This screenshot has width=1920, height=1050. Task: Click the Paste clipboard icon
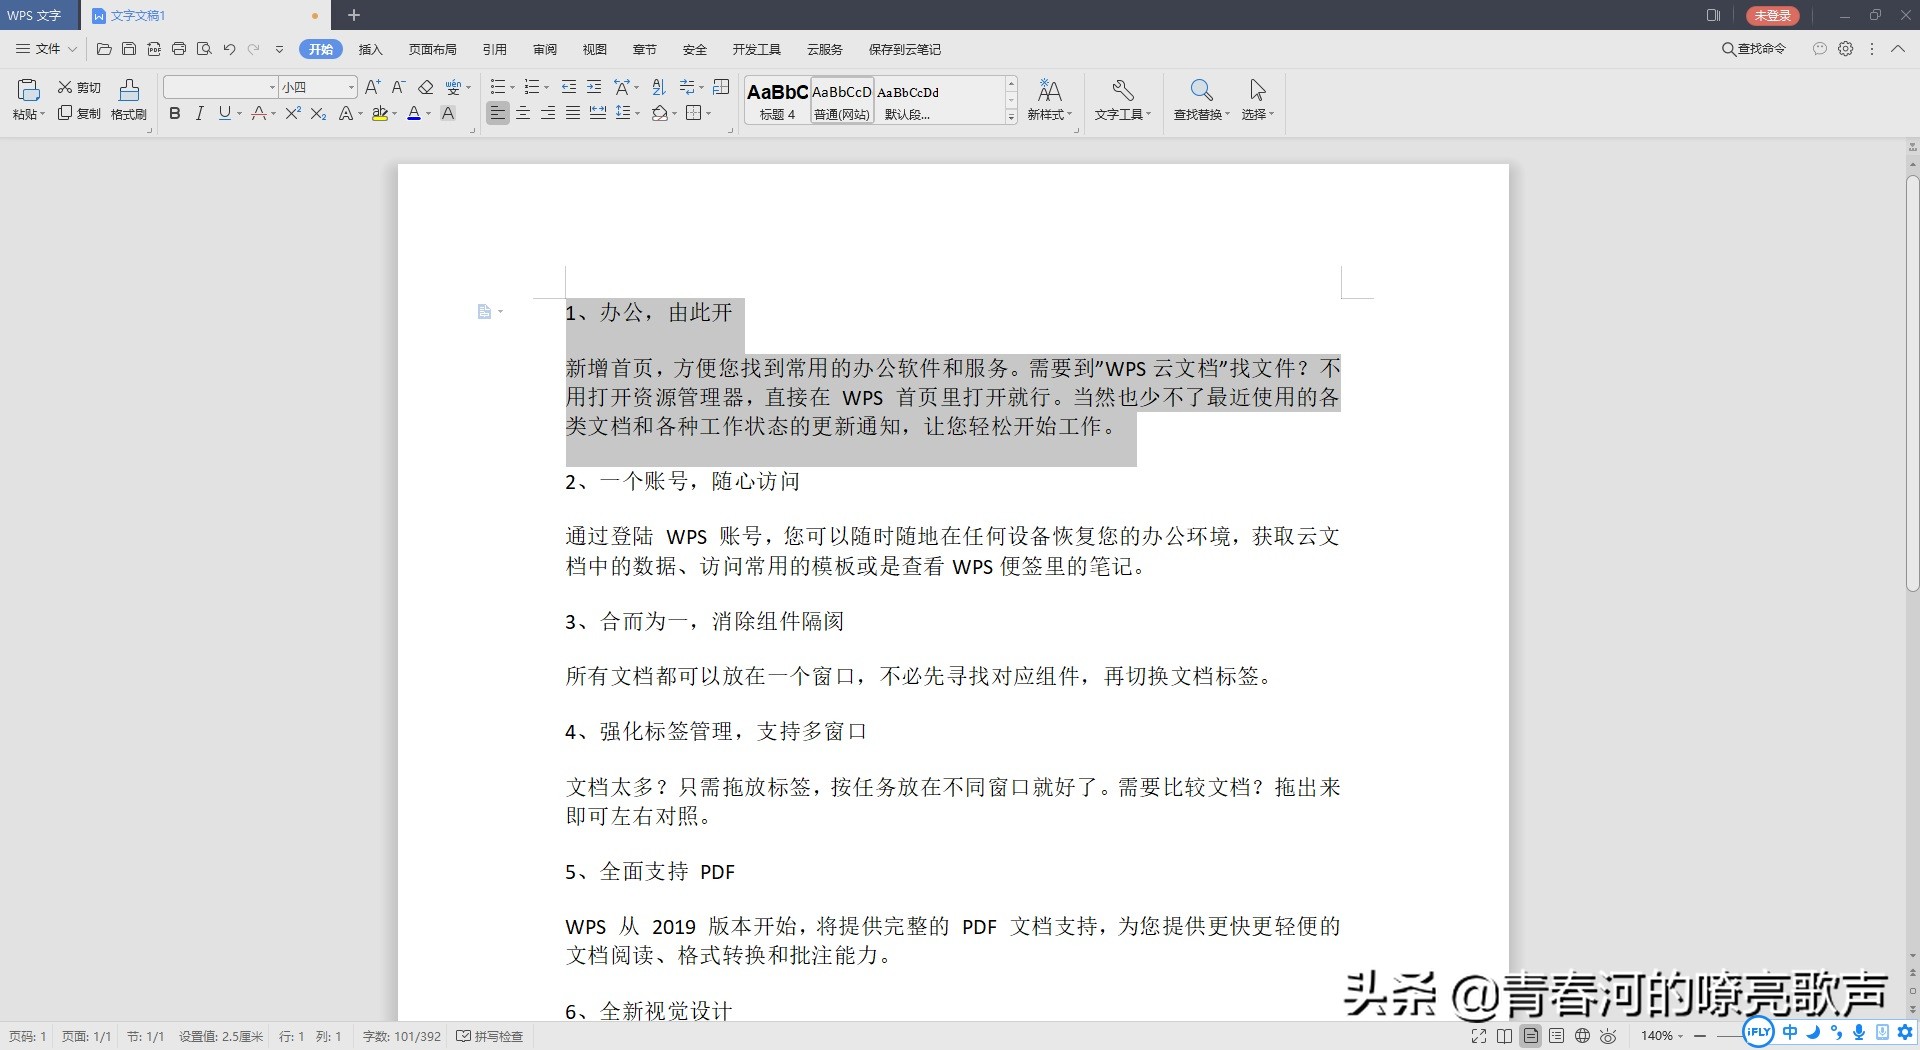[28, 90]
